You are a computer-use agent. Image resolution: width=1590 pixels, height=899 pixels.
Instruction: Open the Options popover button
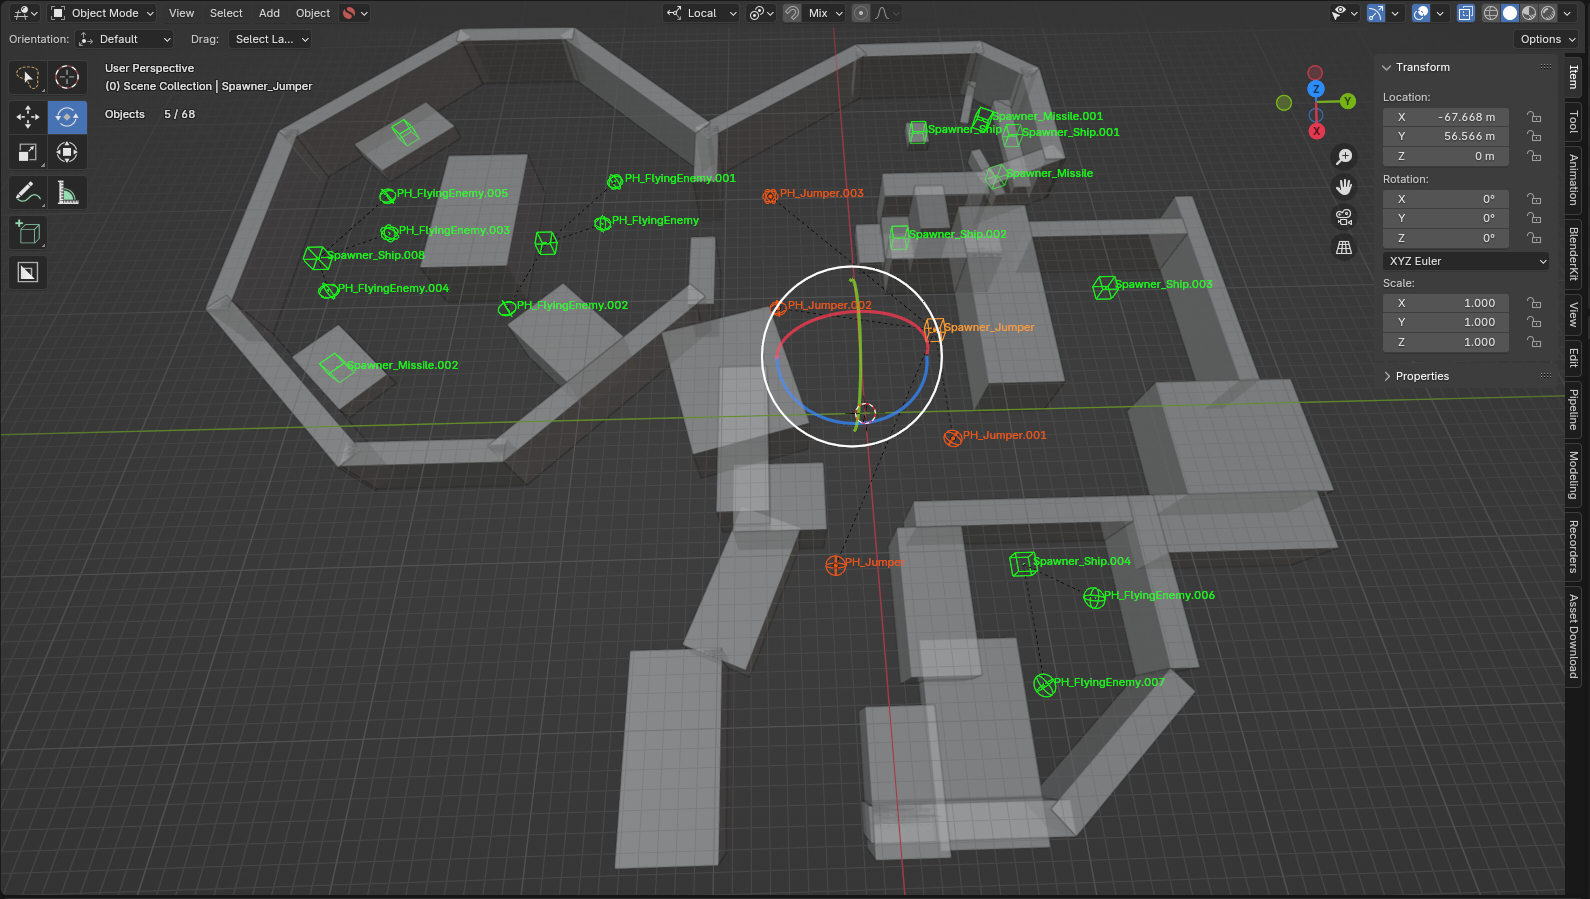tap(1547, 39)
